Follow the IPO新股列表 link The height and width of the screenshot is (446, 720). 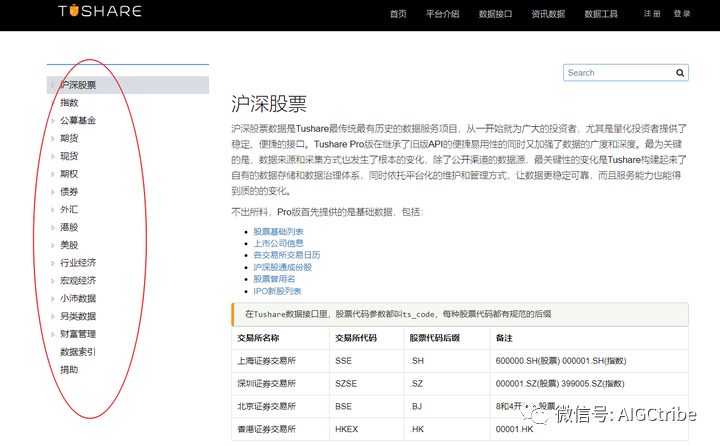277,291
